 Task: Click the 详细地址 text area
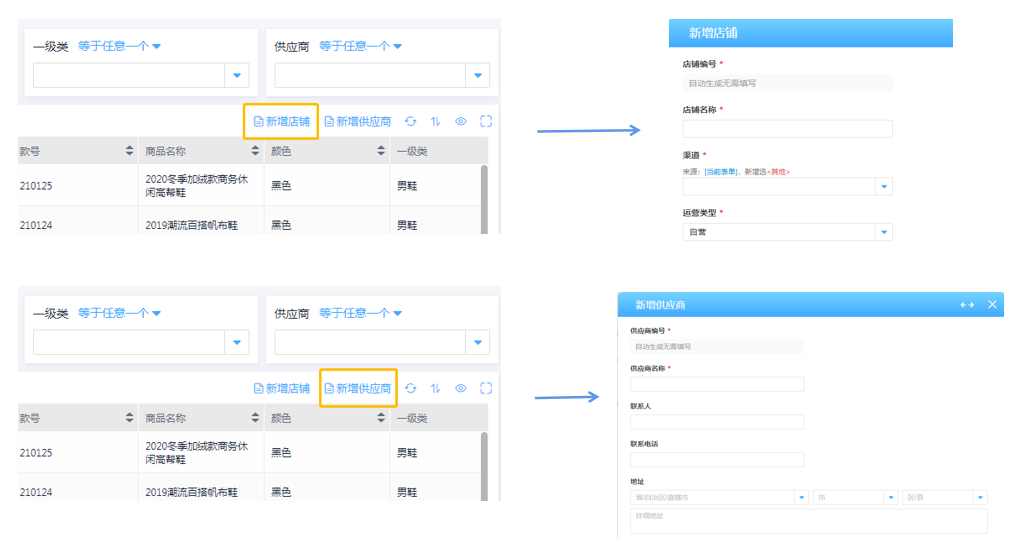click(x=808, y=521)
